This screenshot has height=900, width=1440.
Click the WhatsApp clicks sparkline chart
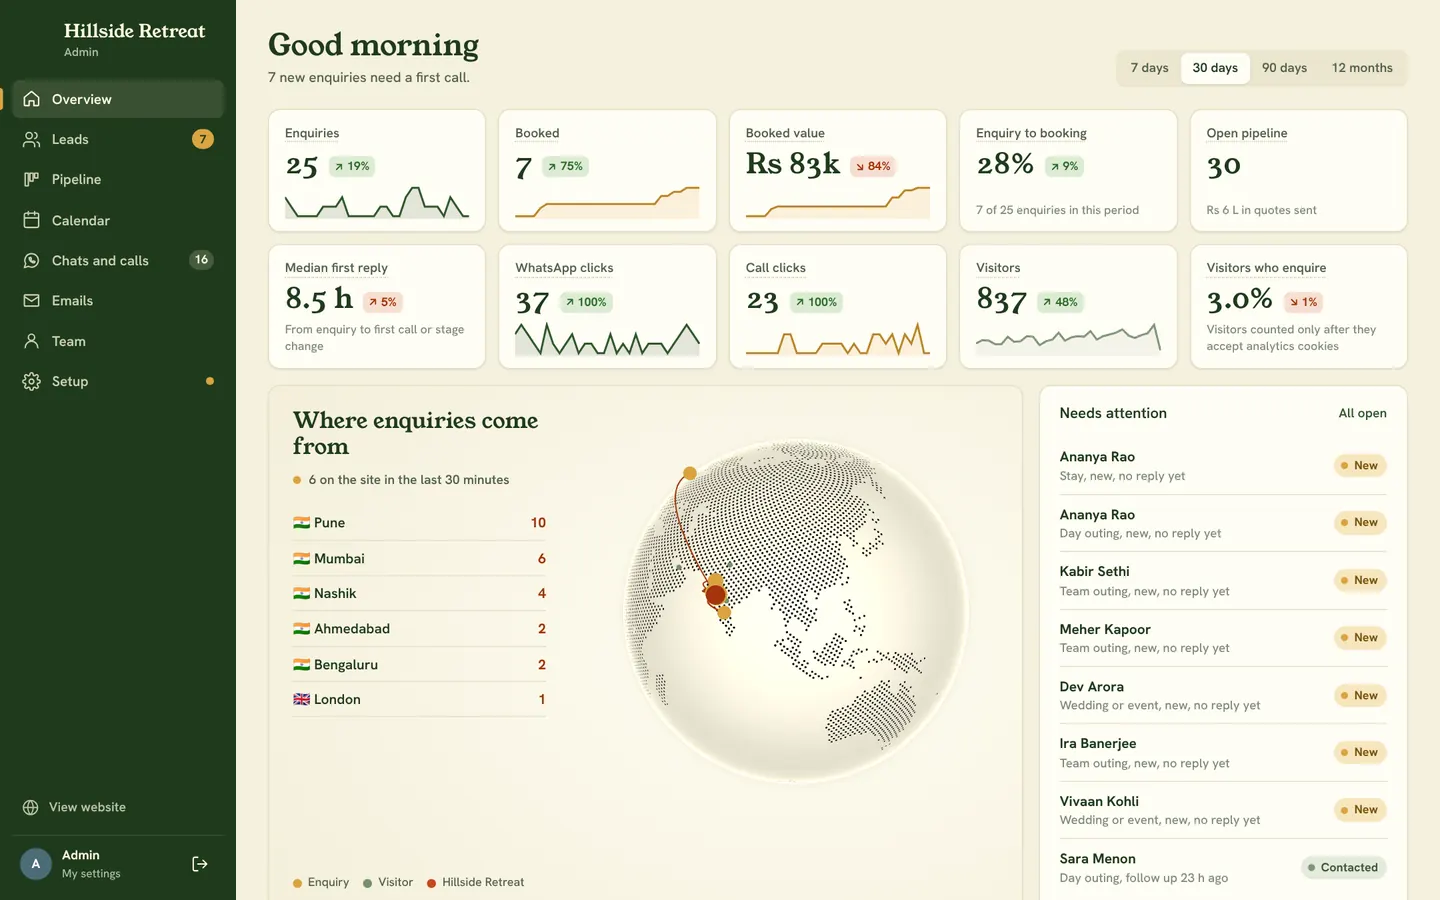tap(607, 339)
